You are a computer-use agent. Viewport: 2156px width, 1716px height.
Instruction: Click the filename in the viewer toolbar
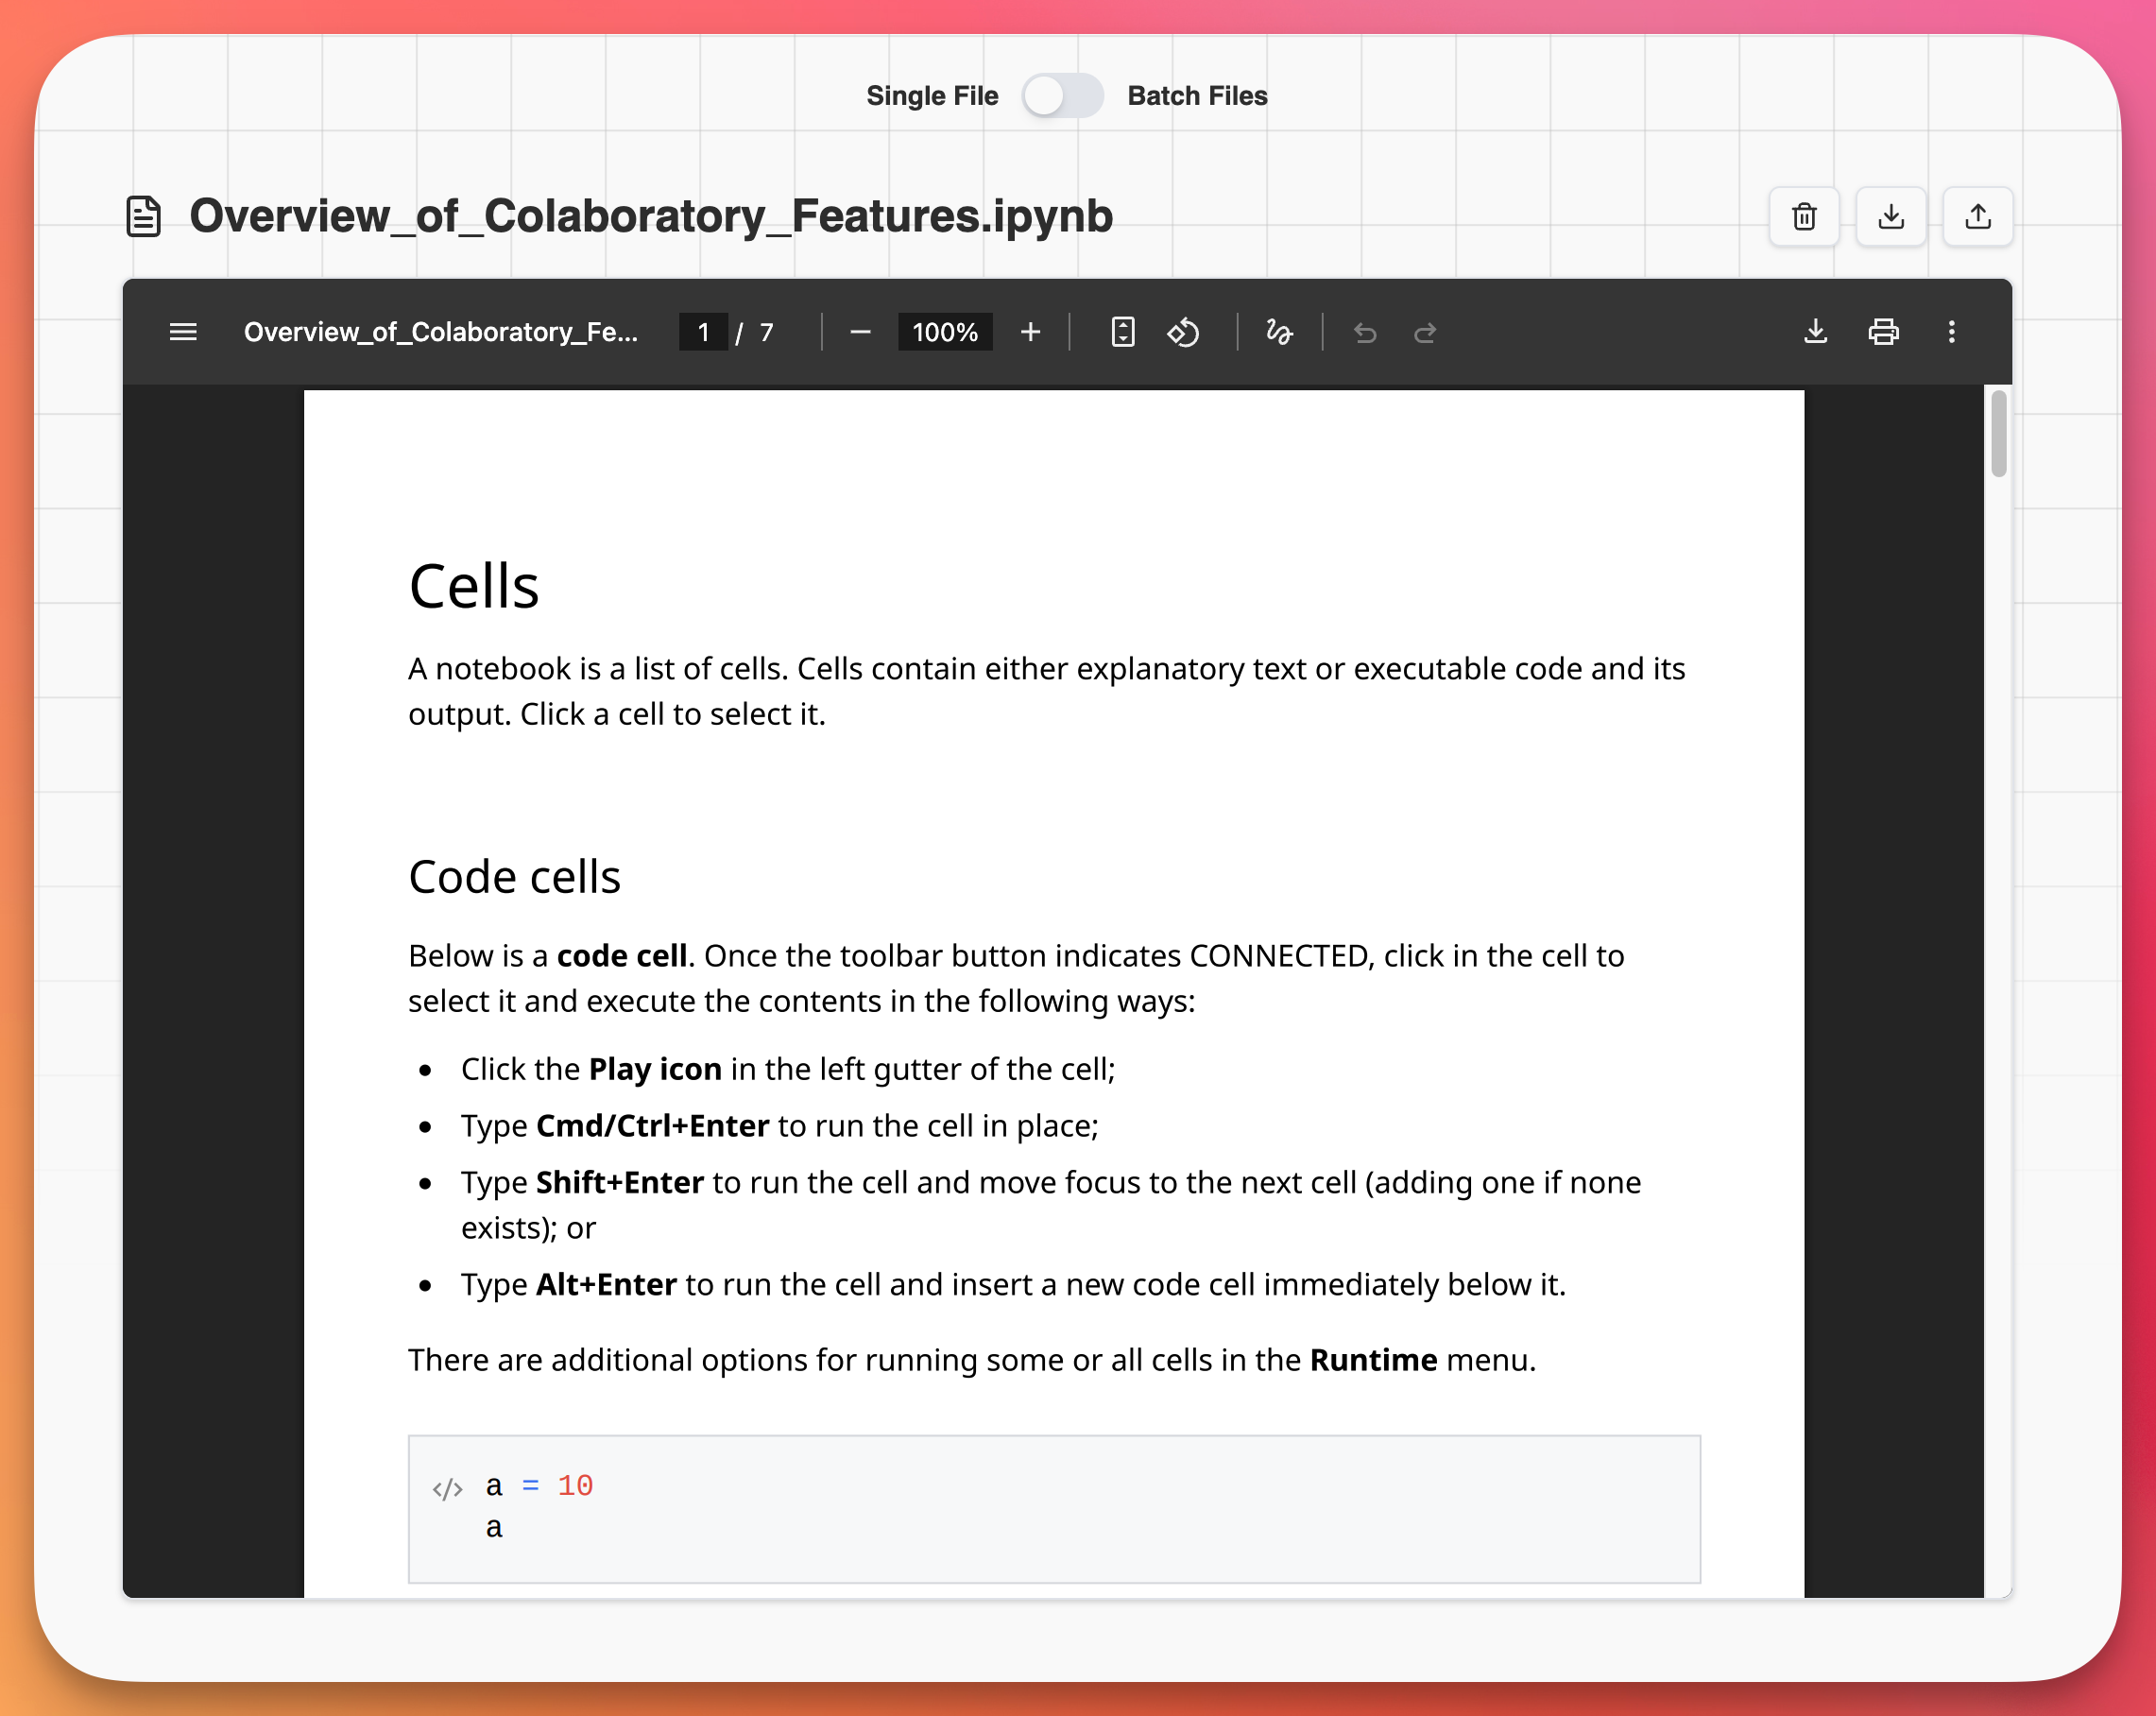[x=441, y=332]
